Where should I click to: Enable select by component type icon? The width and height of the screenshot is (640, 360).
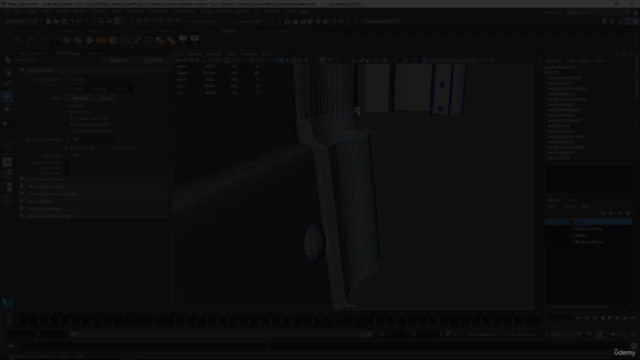pos(117,21)
